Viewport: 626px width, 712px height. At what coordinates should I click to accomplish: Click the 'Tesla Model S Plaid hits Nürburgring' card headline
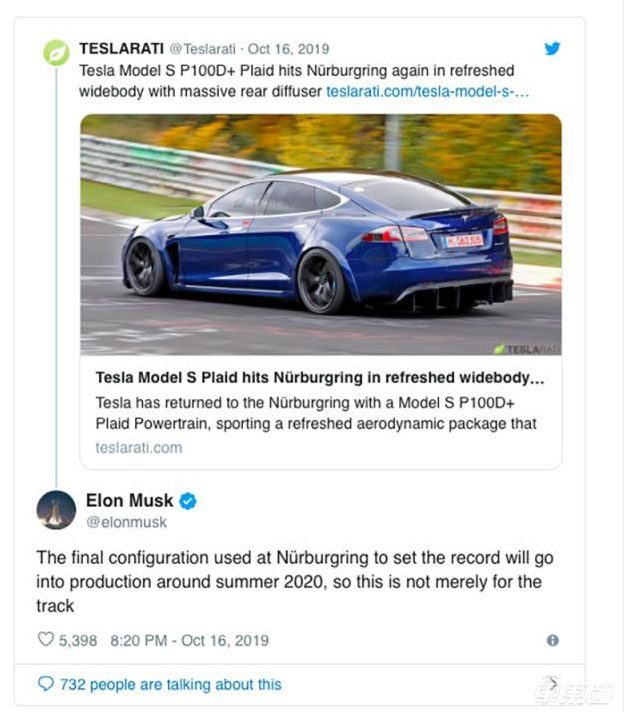click(x=314, y=378)
